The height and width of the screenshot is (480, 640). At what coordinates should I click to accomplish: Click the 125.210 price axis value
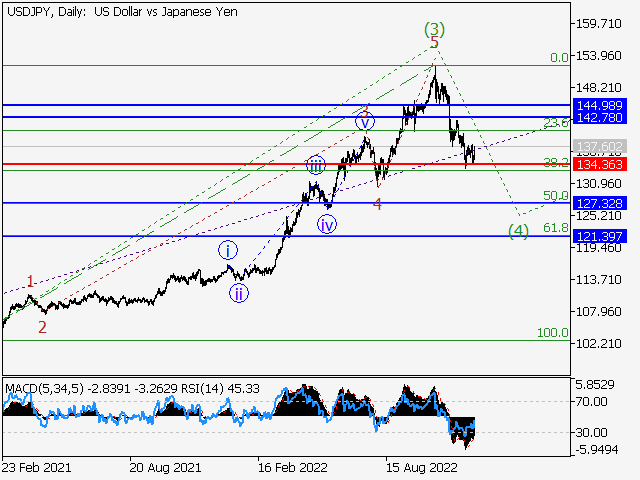coord(598,216)
